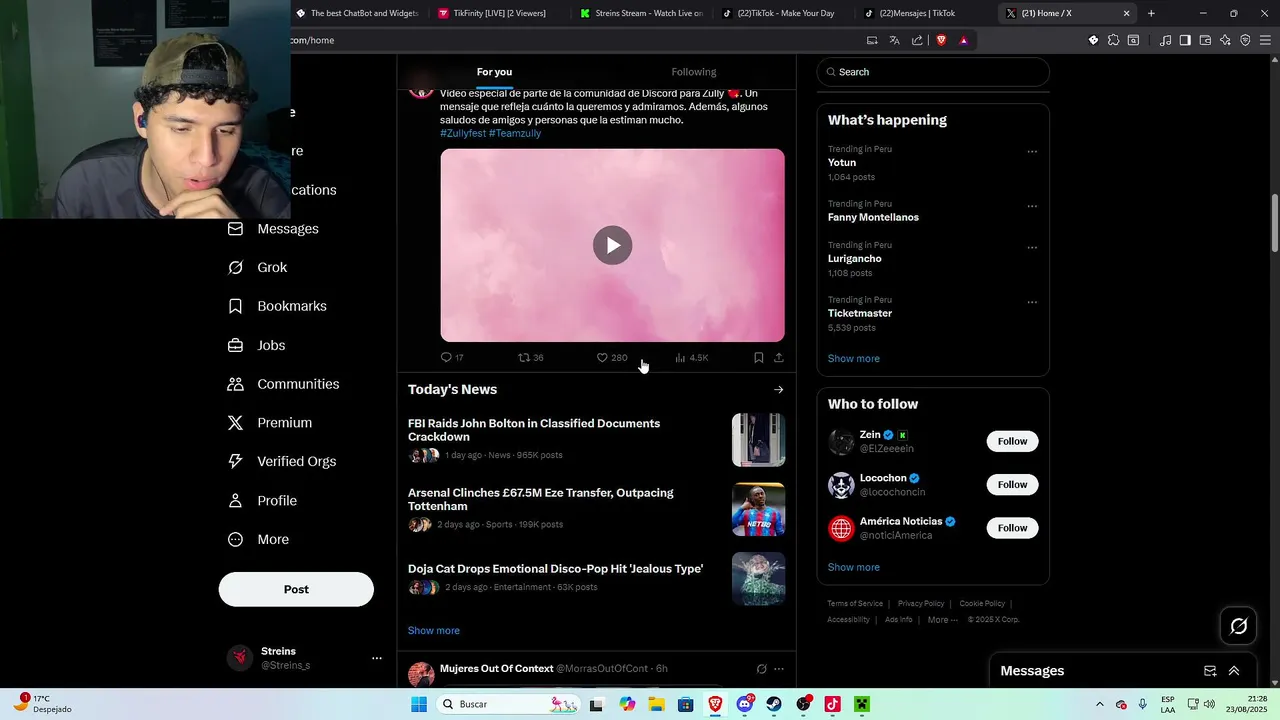Show more in Who to follow
Screen dimensions: 1280x720
[x=854, y=567]
